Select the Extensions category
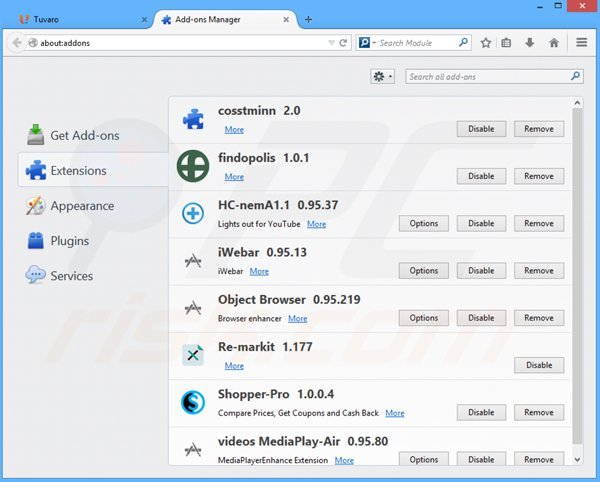The image size is (600, 482). tap(93, 170)
